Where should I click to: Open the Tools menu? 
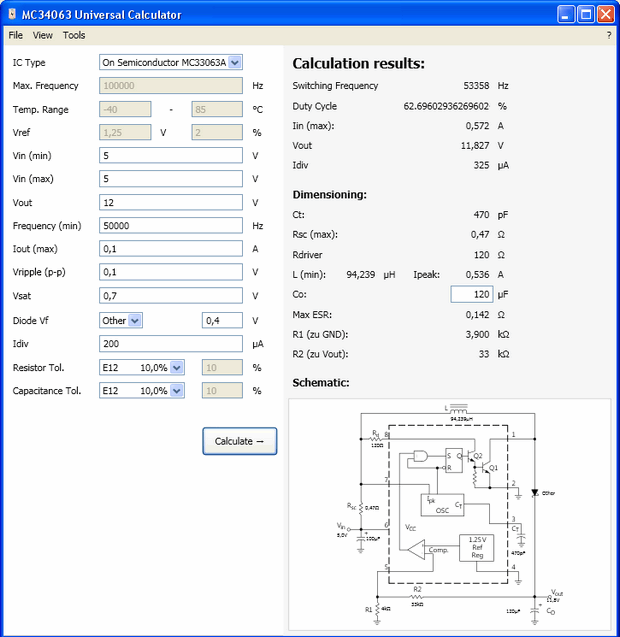click(x=74, y=35)
